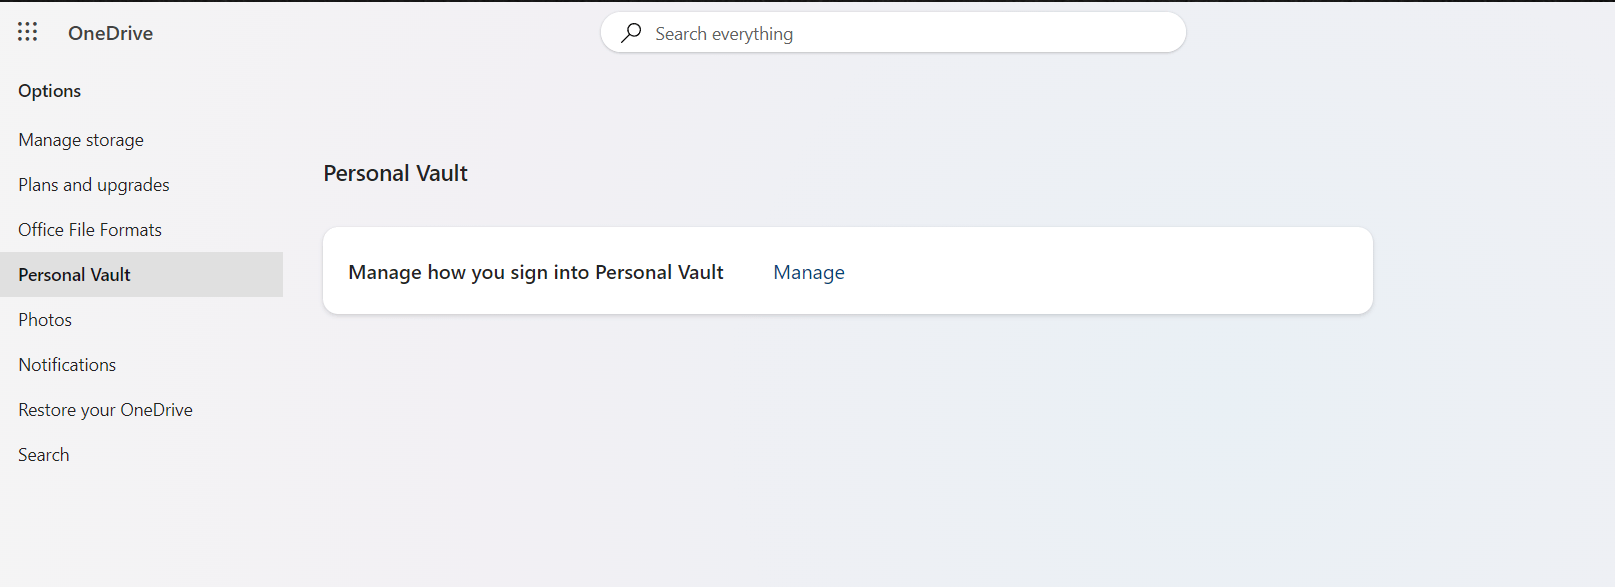This screenshot has width=1615, height=587.
Task: Open the Microsoft 365 app launcher grid
Action: [x=27, y=31]
